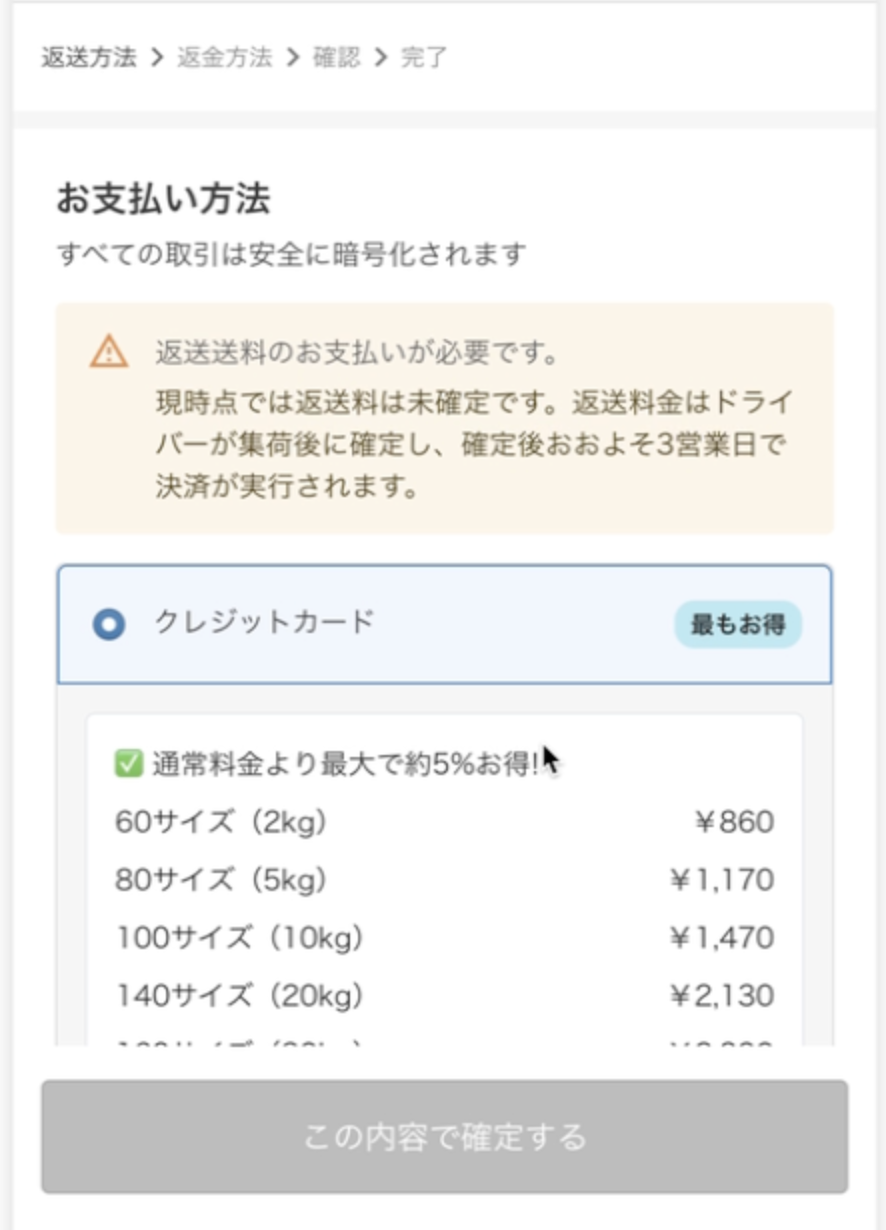Click the 返送送料のお支払いが必要です notice text
This screenshot has height=1230, width=886.
point(356,353)
